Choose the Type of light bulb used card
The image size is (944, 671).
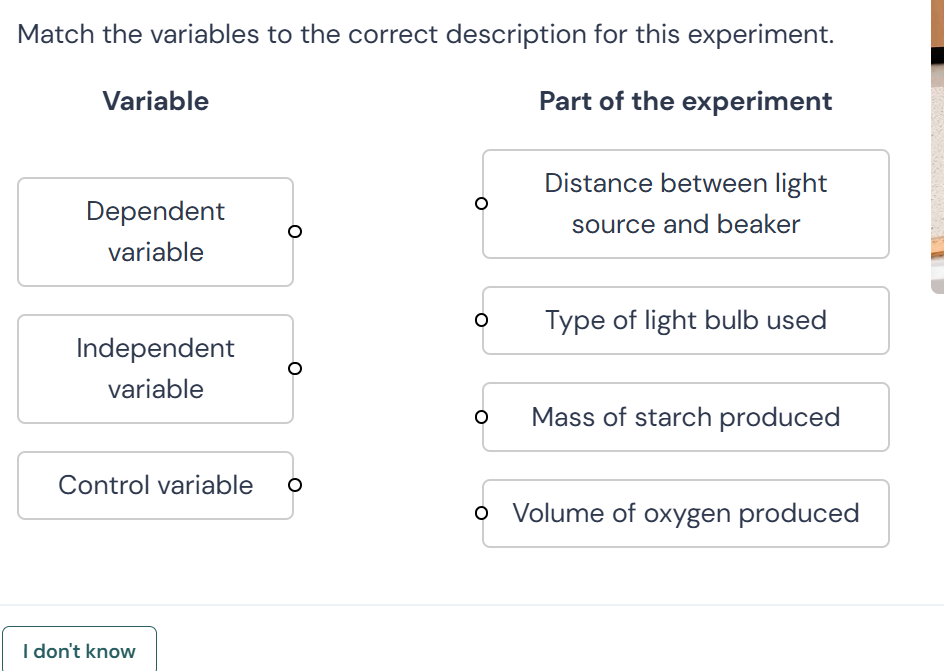coord(686,320)
